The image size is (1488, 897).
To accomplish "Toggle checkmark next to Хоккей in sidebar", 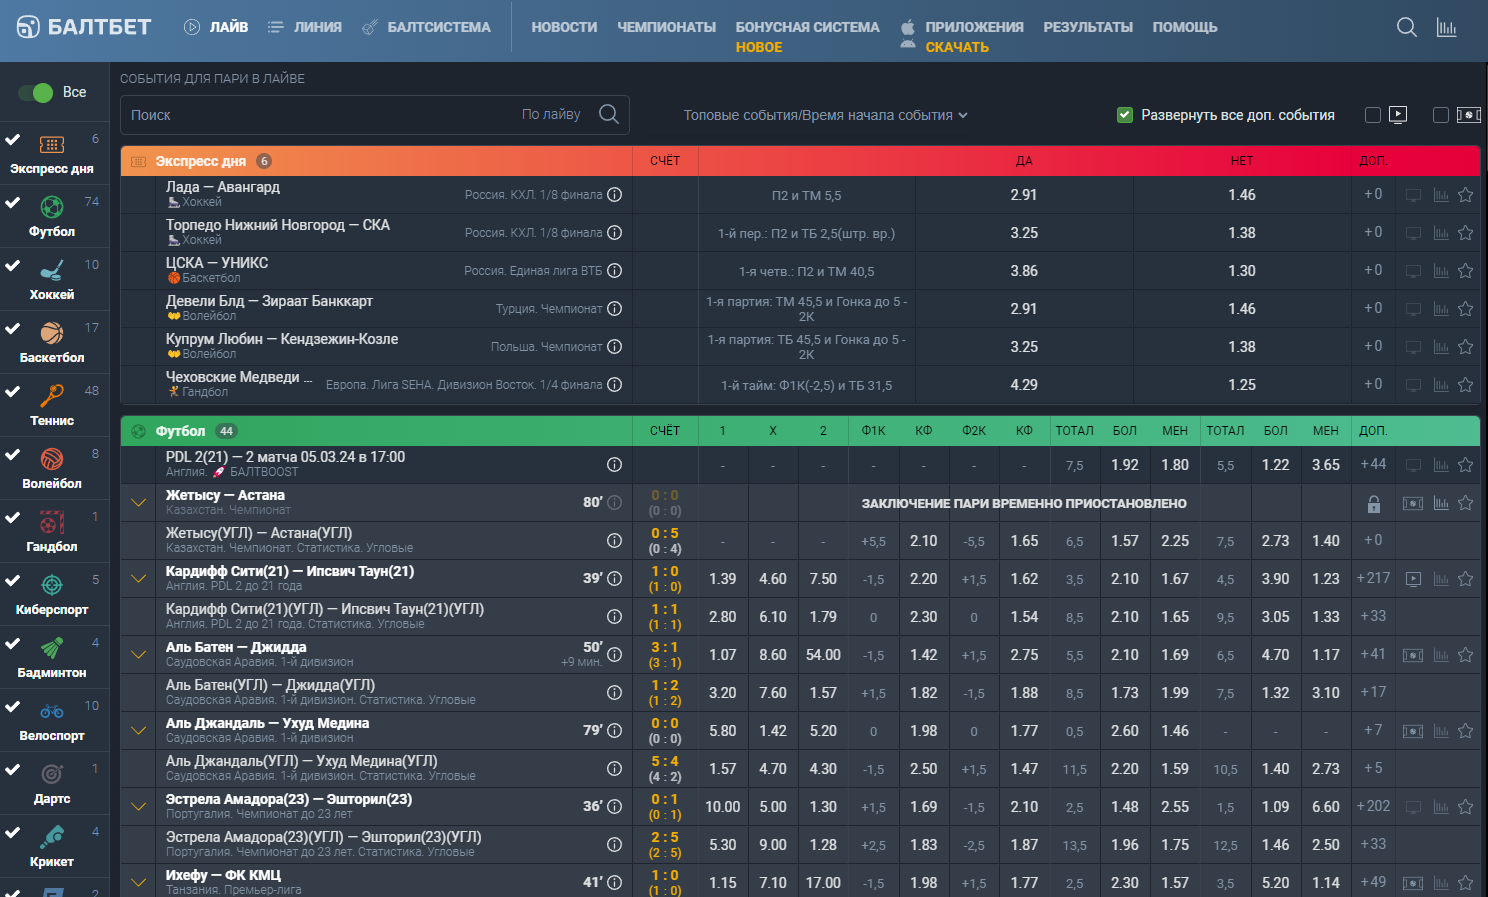I will coord(13,265).
